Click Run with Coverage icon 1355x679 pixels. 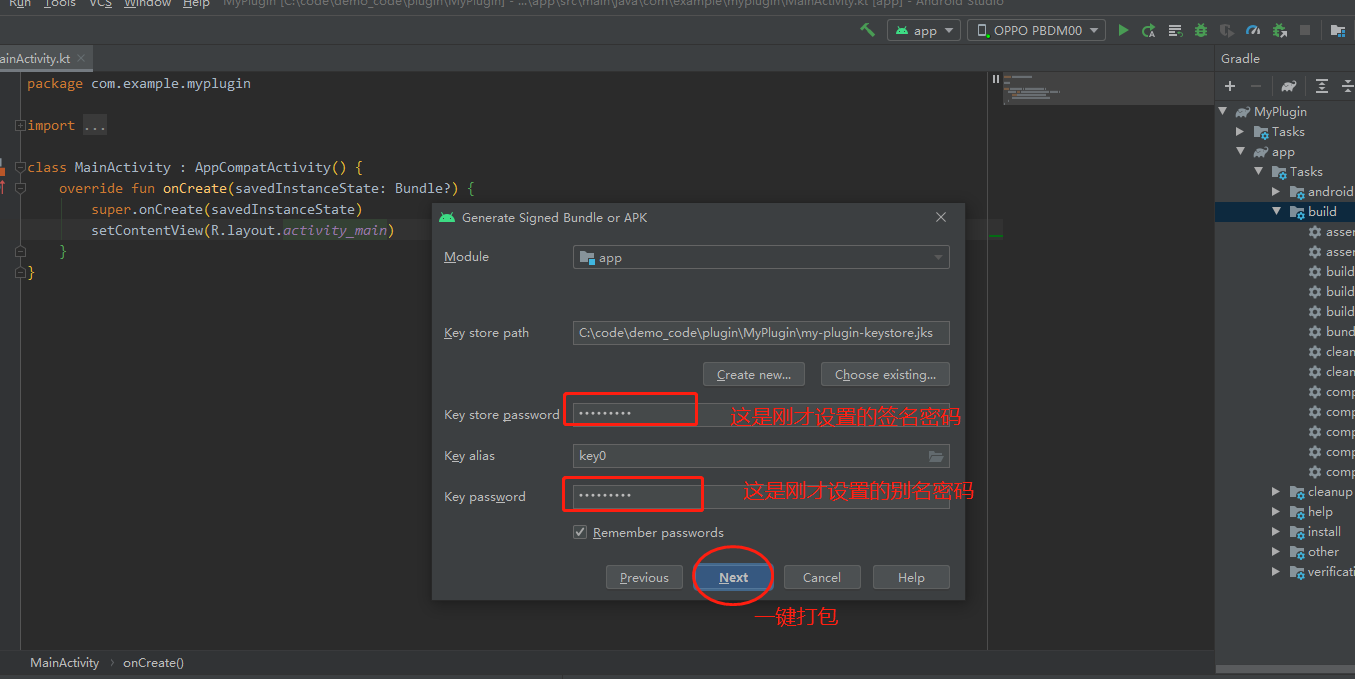[x=1227, y=30]
